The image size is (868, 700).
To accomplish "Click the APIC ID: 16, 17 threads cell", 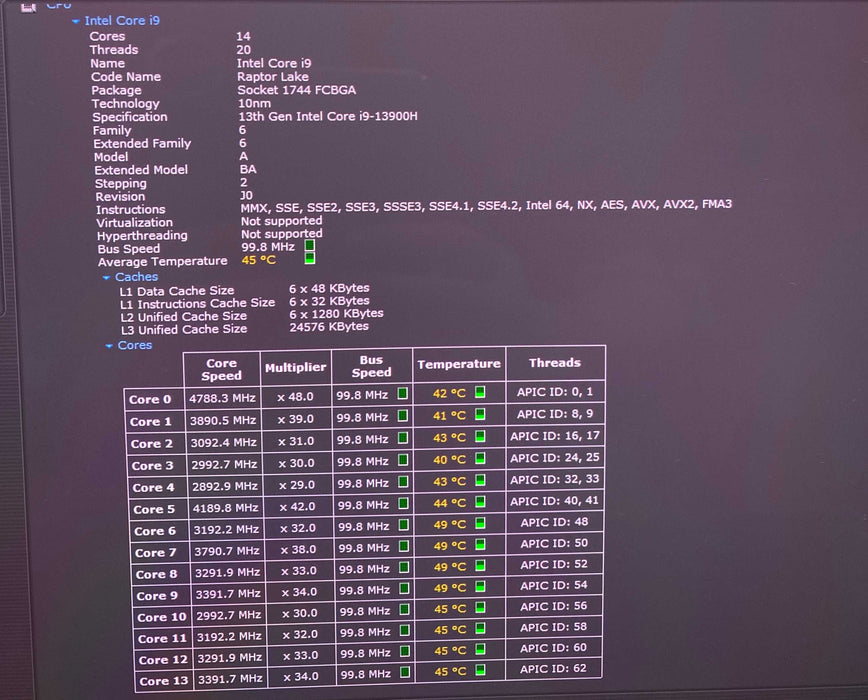I will pyautogui.click(x=555, y=436).
